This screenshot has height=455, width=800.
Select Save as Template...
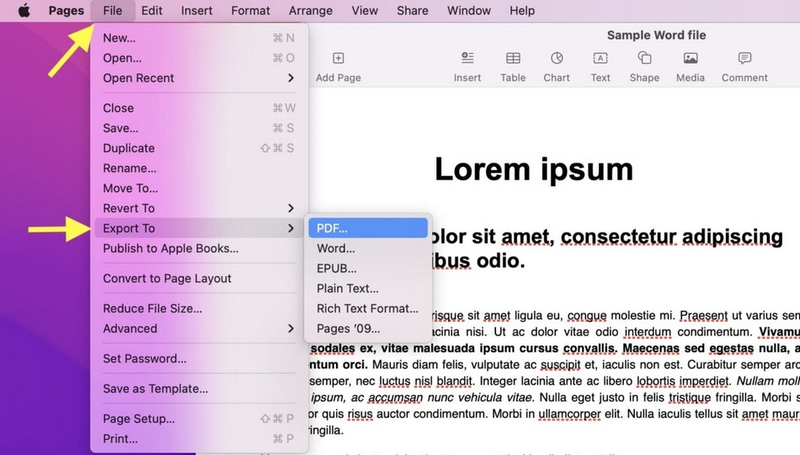(199, 389)
